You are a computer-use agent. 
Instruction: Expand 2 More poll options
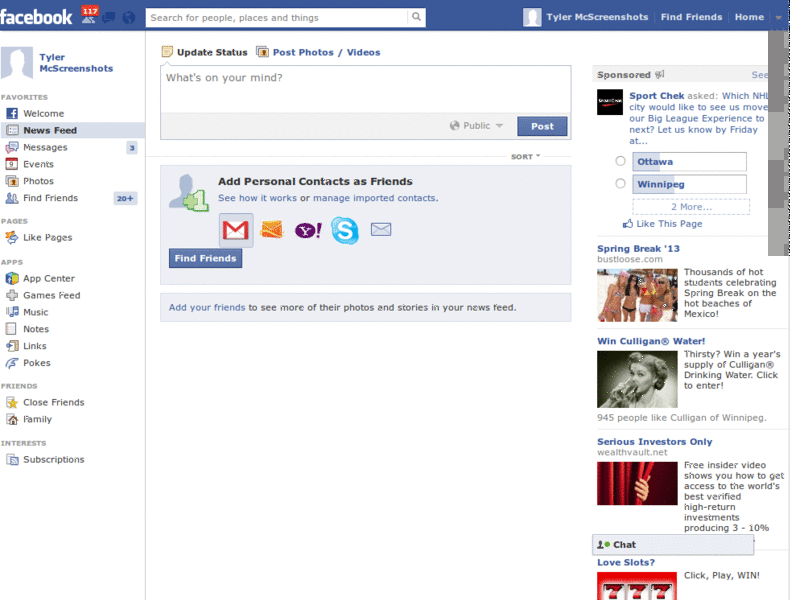click(x=691, y=207)
